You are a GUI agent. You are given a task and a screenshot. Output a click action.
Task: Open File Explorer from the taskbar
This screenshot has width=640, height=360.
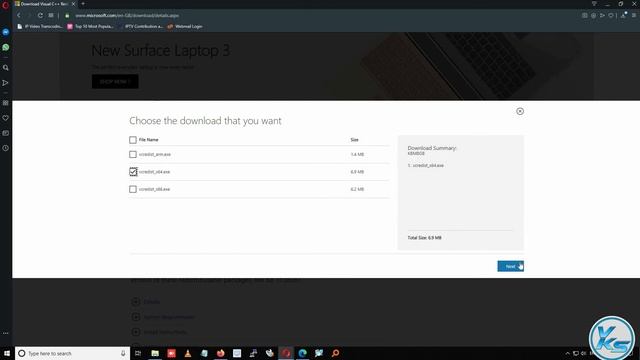(x=155, y=353)
